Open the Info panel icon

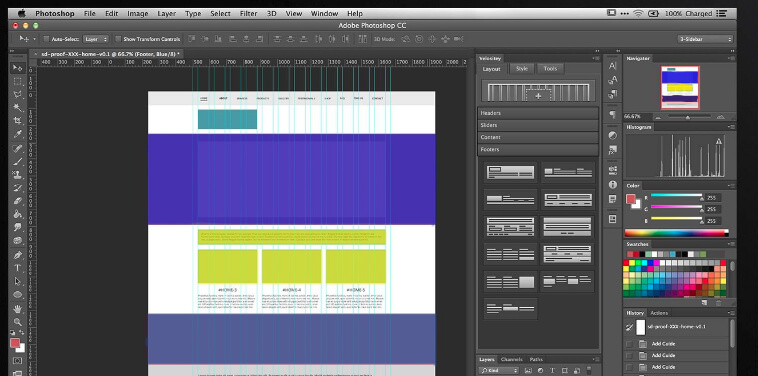(612, 185)
